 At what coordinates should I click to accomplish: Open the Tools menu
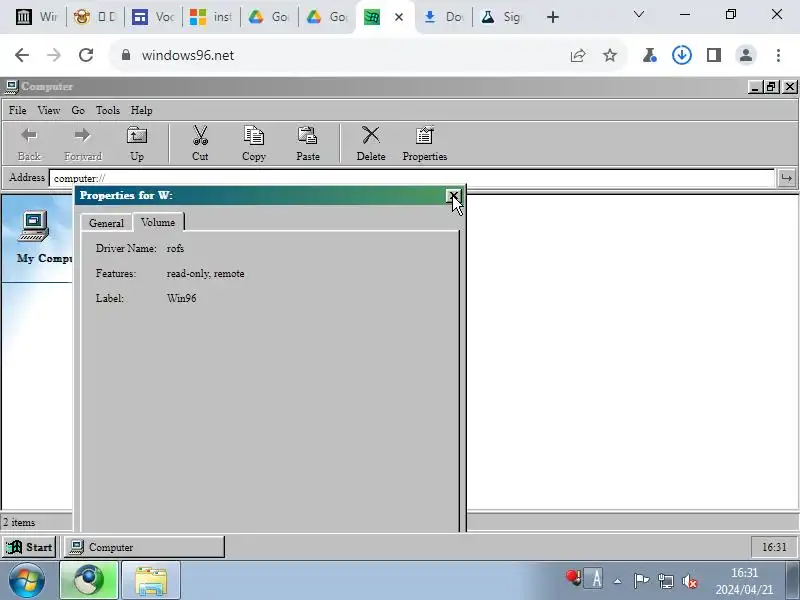click(108, 110)
